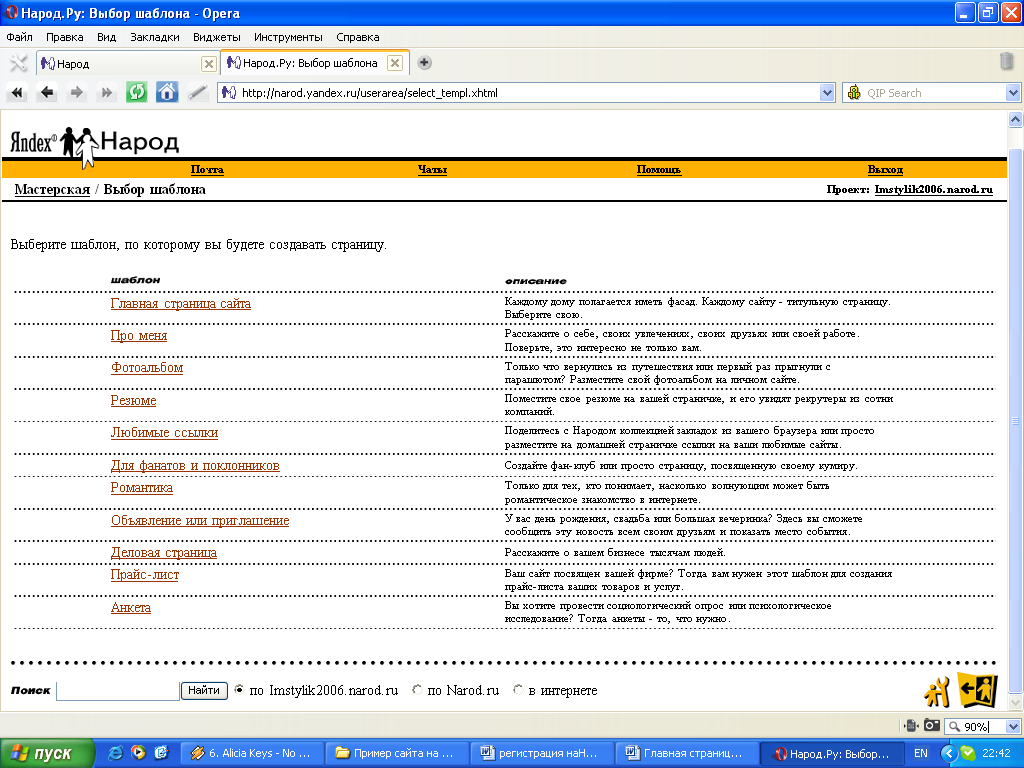Choose the Резюме template
The height and width of the screenshot is (768, 1024).
point(133,400)
